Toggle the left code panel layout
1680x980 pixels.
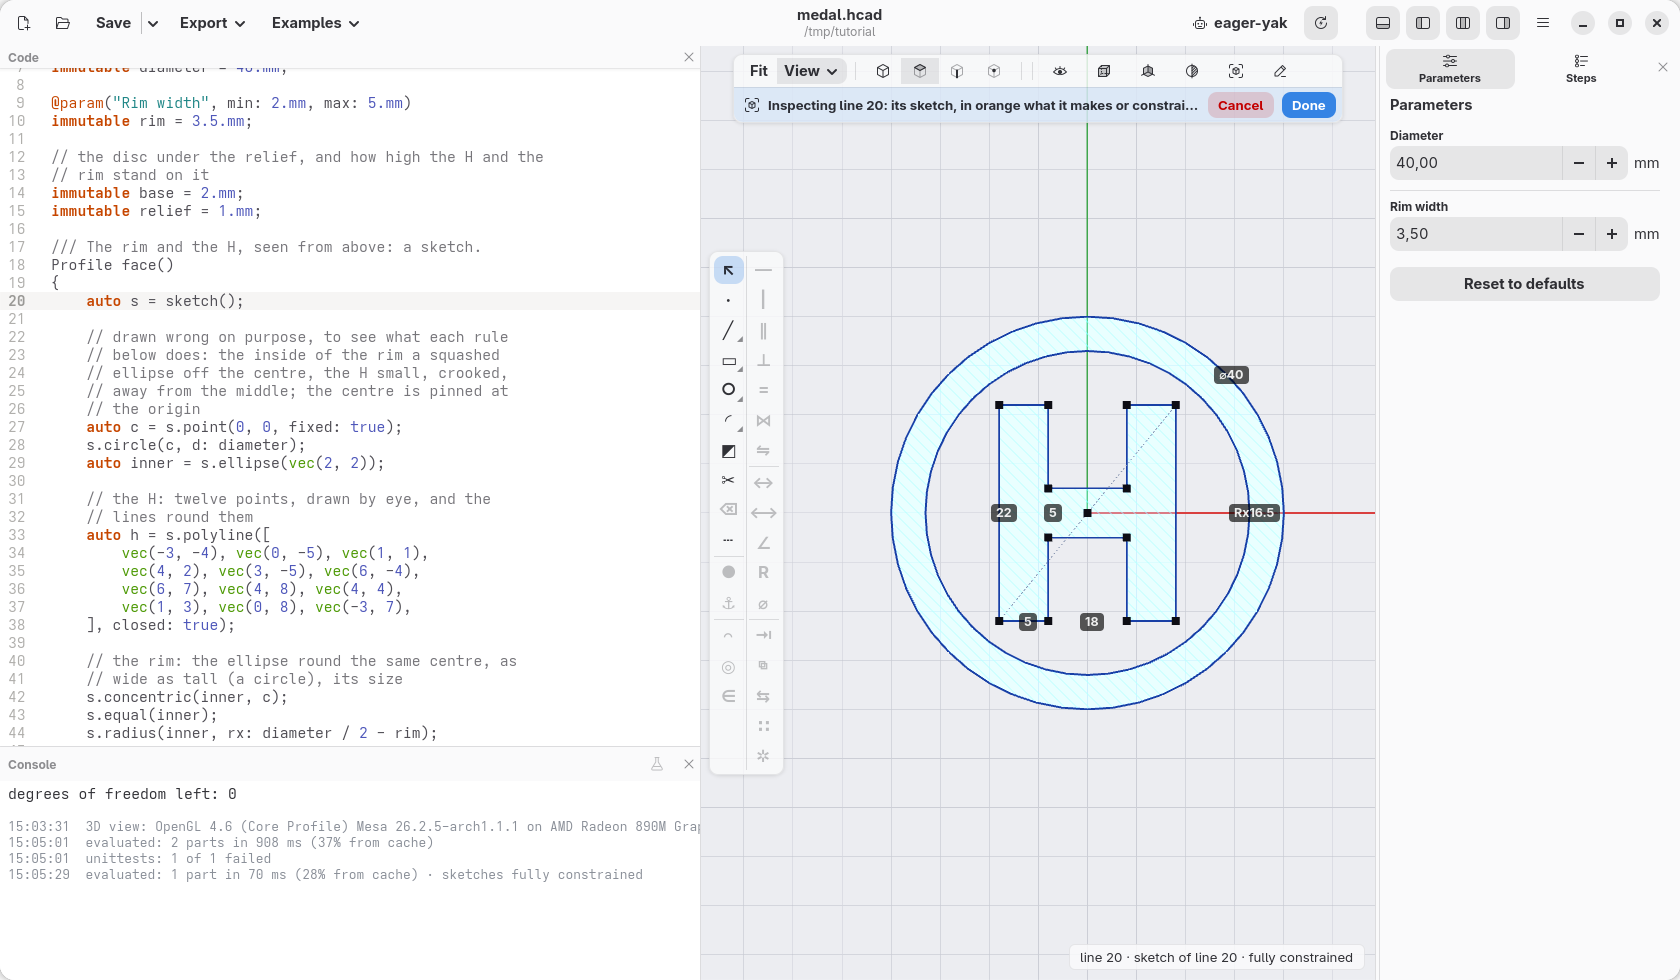[x=1423, y=23]
